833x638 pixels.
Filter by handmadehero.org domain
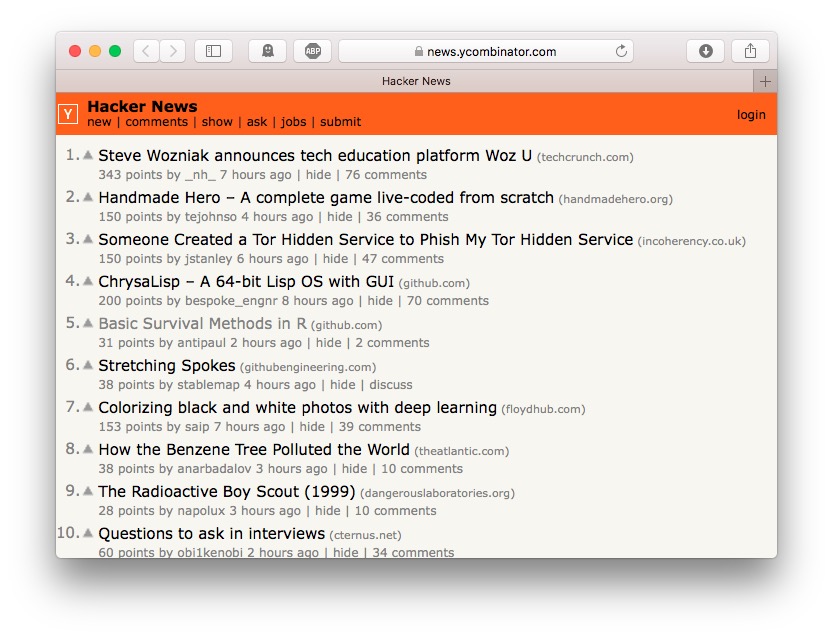pyautogui.click(x=616, y=199)
